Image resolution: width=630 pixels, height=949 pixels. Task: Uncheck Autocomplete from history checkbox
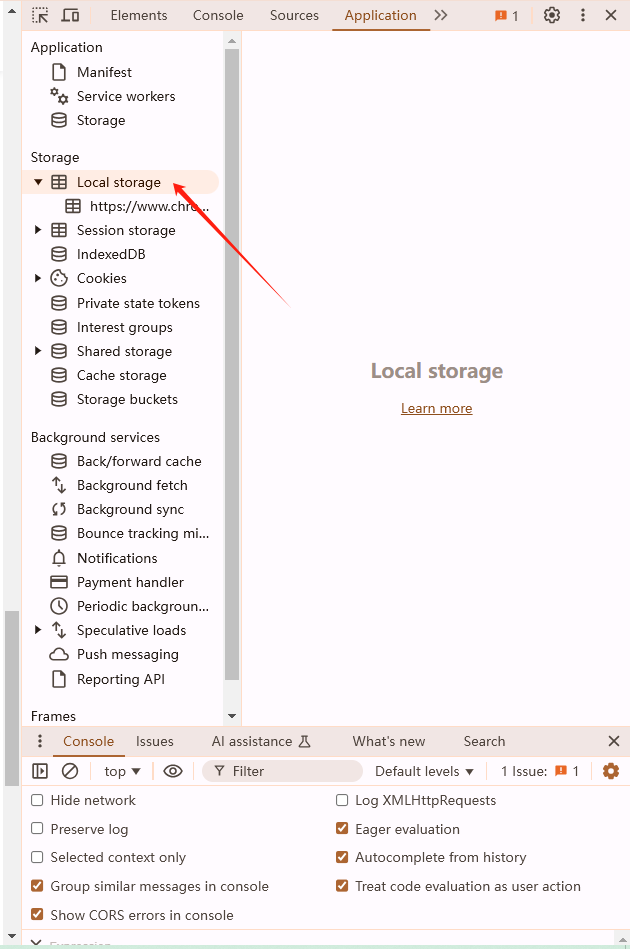342,857
